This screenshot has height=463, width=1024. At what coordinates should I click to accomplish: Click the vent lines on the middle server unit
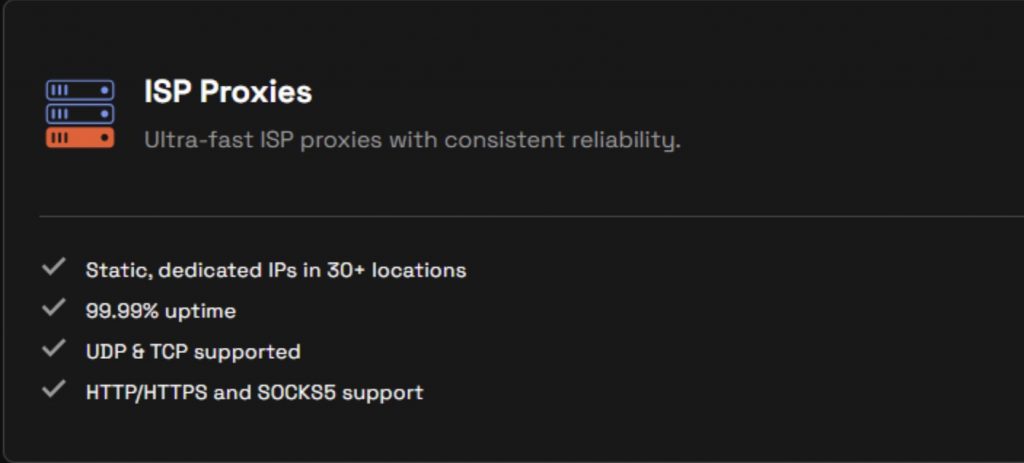[x=59, y=114]
